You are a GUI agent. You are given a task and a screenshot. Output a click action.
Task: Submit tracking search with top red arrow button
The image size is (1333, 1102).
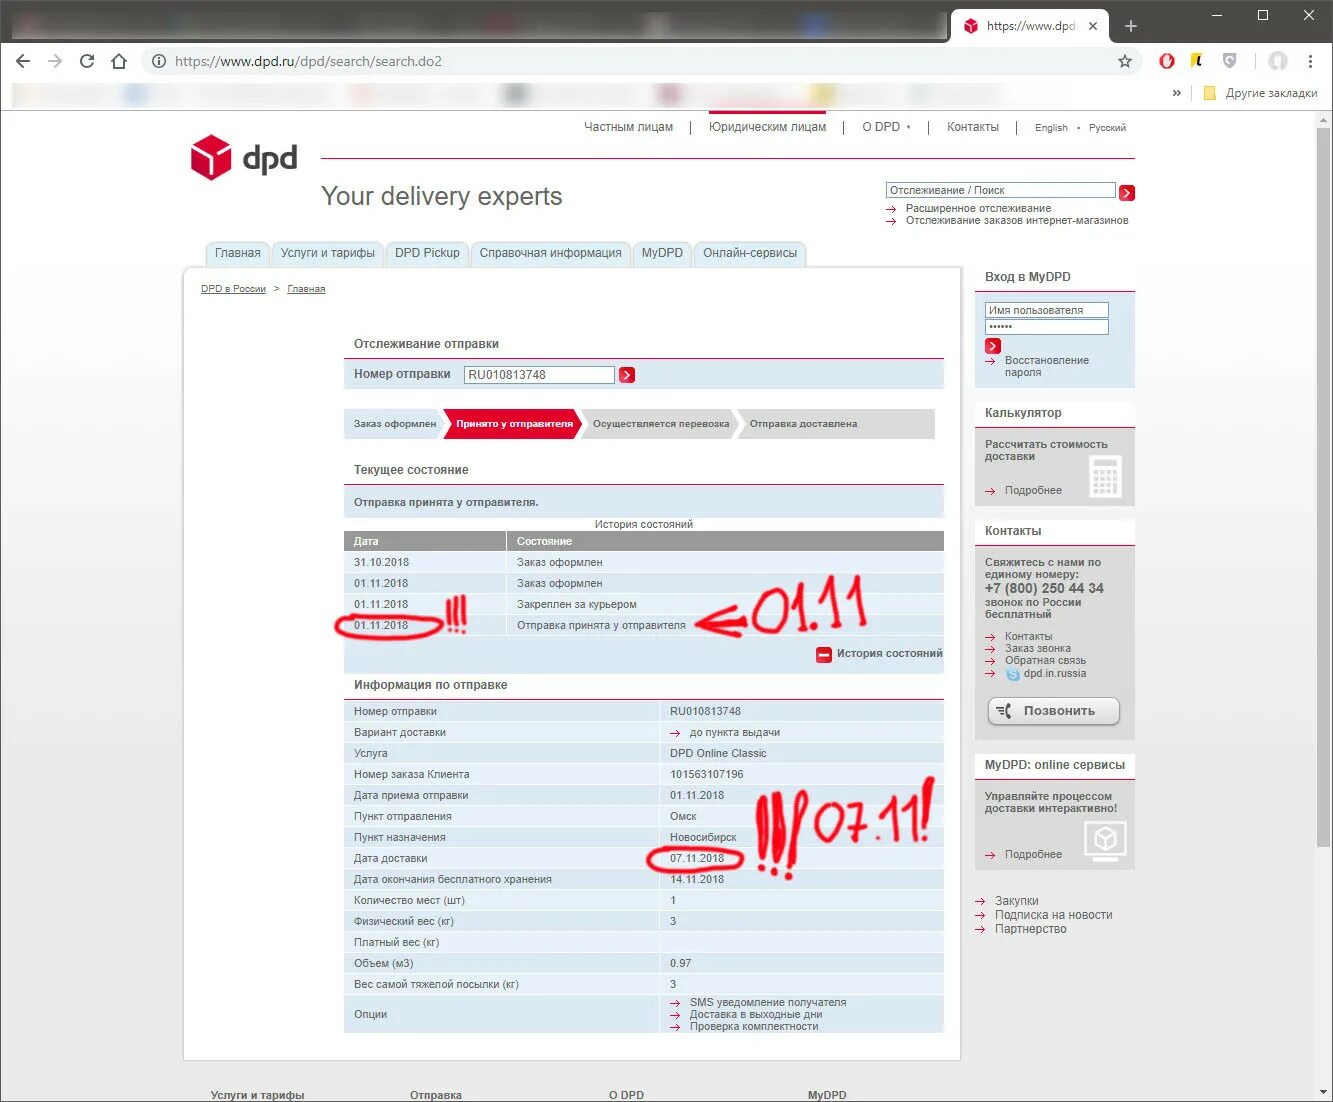point(1127,193)
